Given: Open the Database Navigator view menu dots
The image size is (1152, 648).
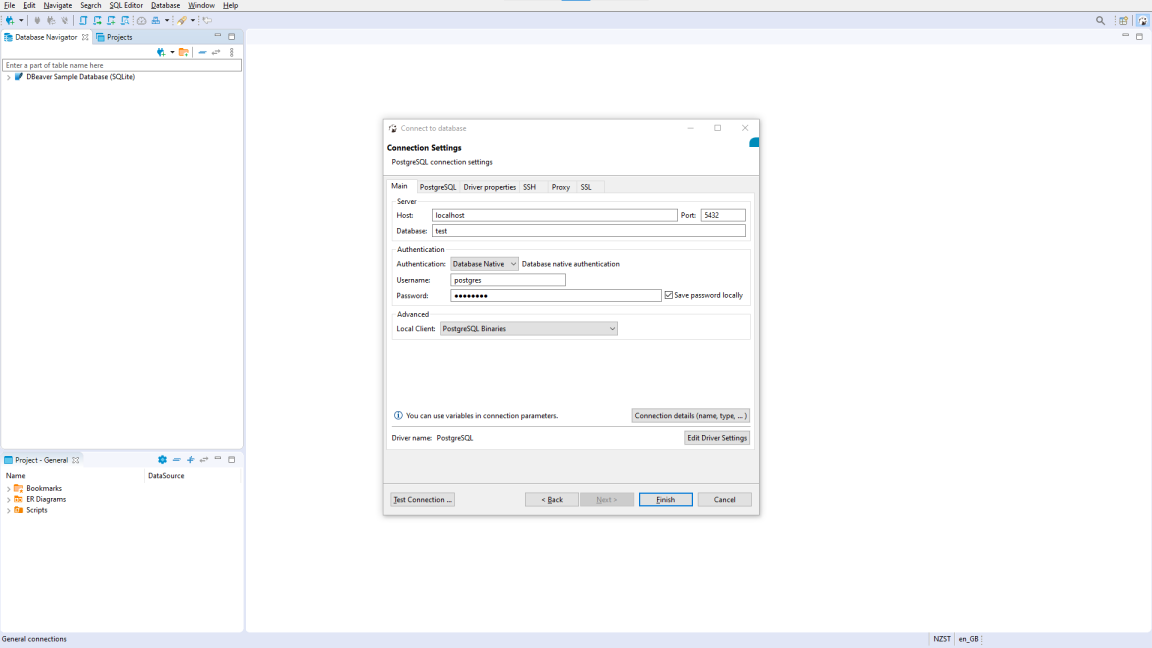Looking at the screenshot, I should point(231,52).
